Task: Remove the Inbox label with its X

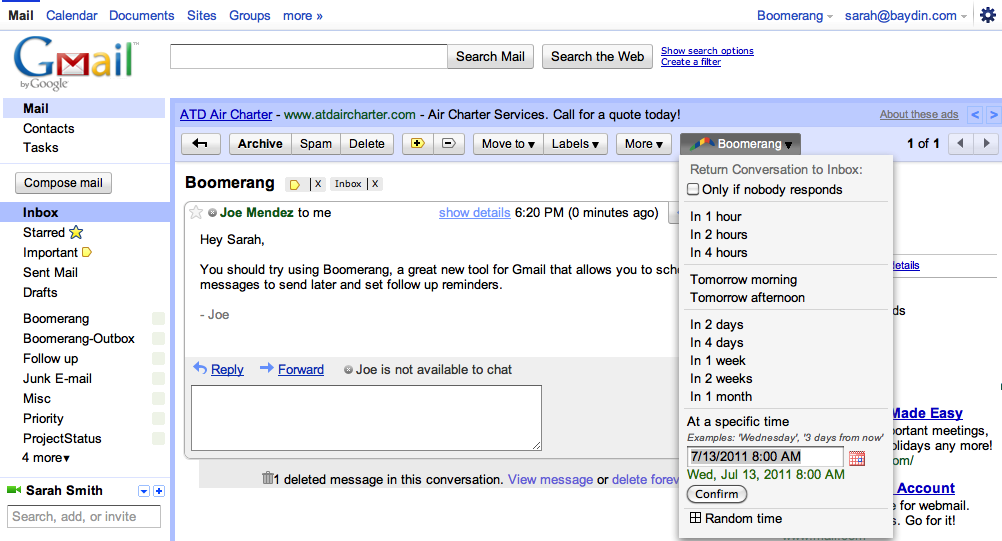Action: pos(375,184)
